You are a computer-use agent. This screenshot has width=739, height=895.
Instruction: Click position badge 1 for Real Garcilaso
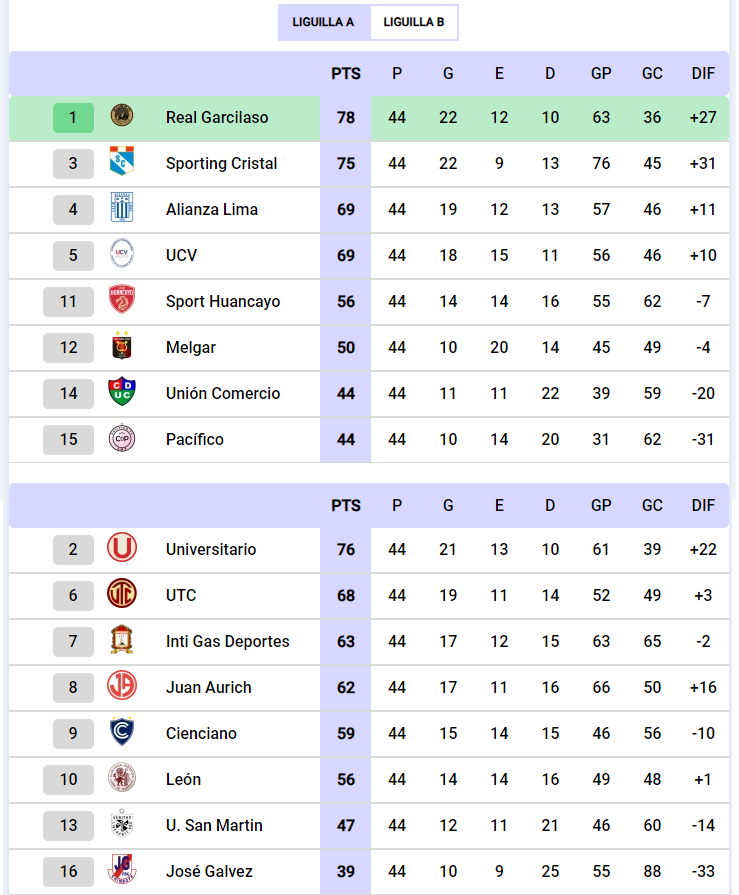tap(73, 117)
